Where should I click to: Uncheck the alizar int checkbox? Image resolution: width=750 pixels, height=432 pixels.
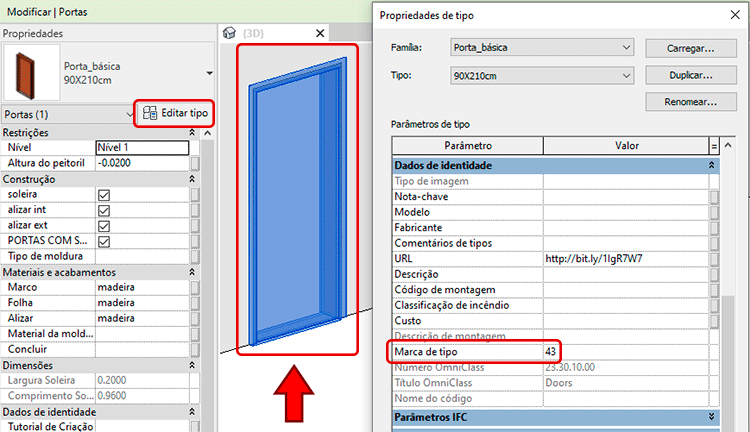click(103, 211)
